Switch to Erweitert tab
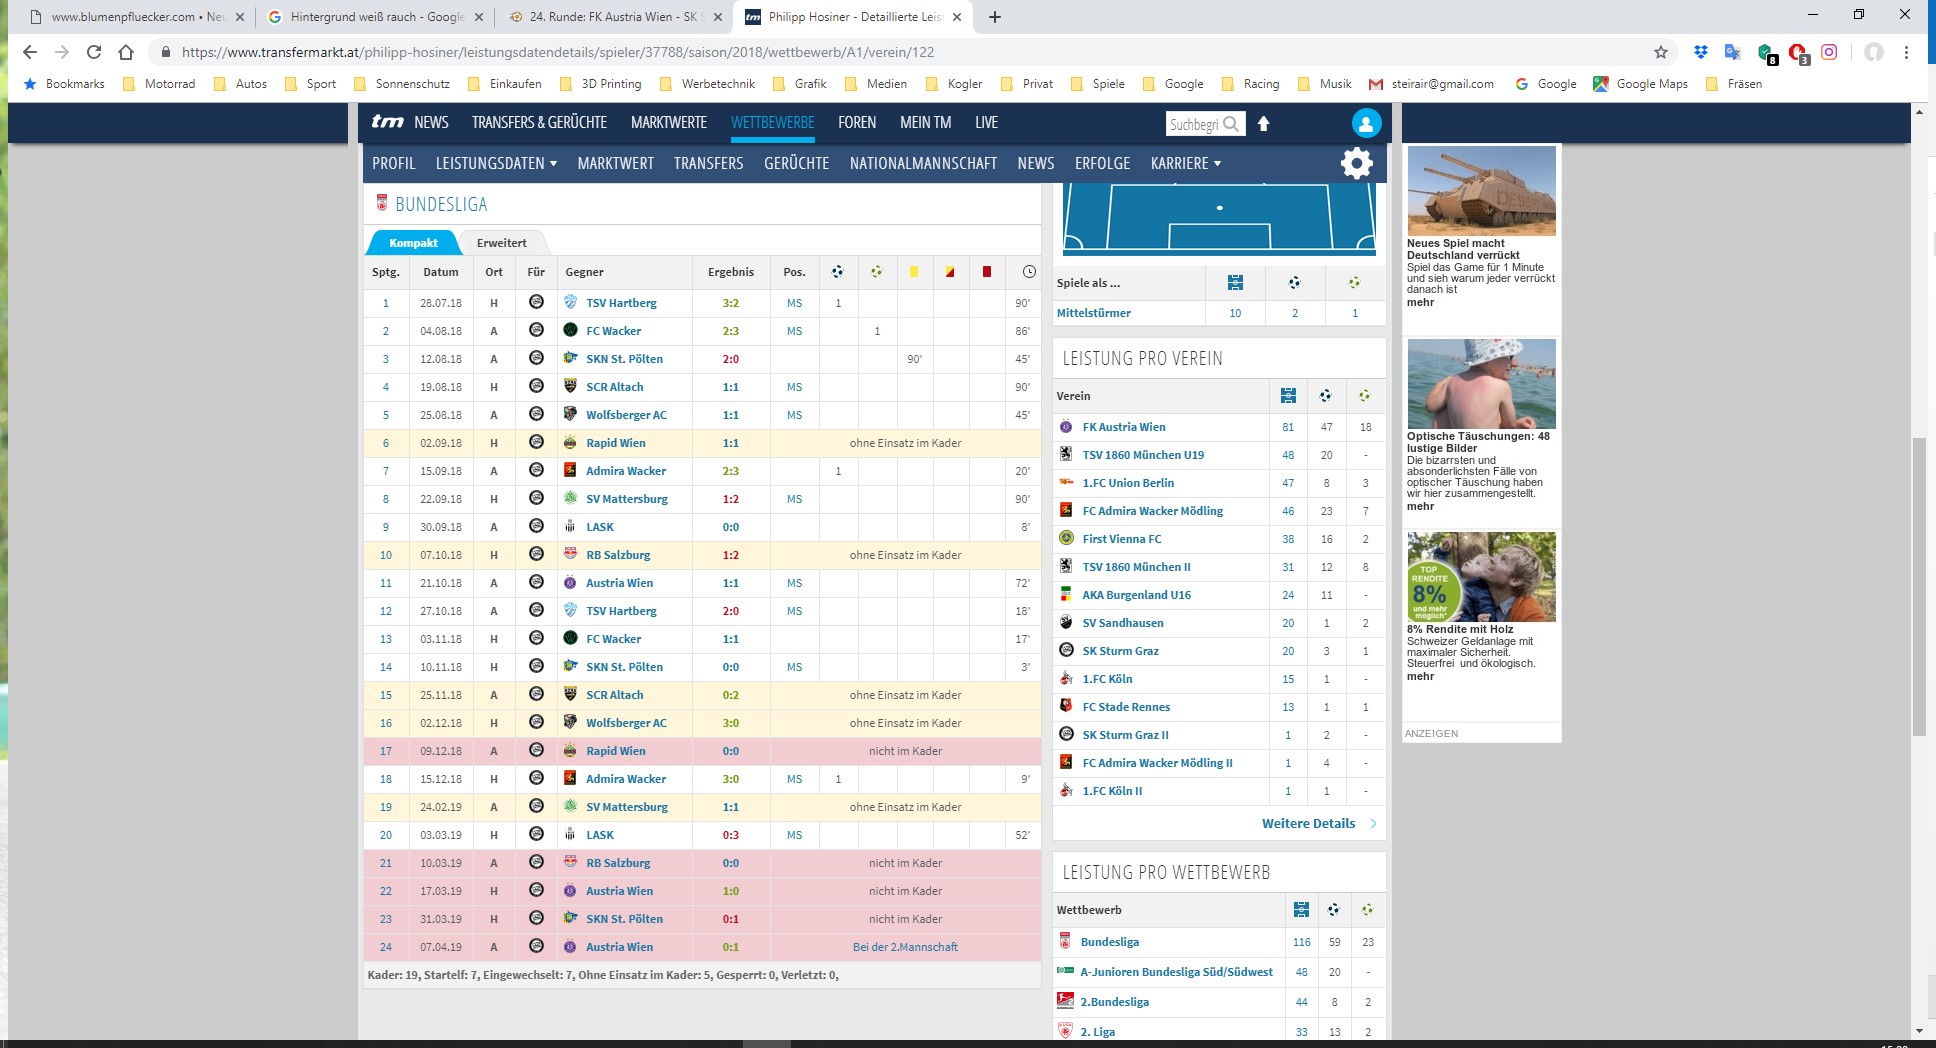The width and height of the screenshot is (1936, 1048). click(x=501, y=243)
